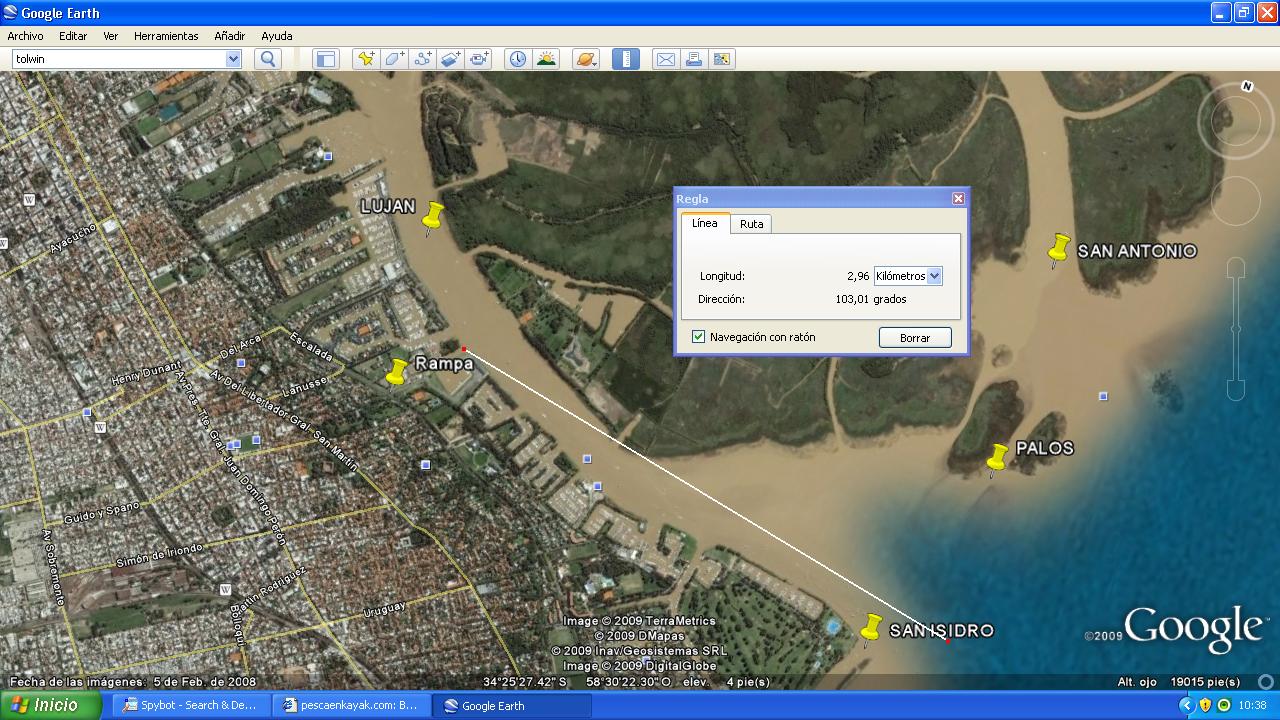Viewport: 1280px width, 720px height.
Task: Select the red start point of the ruler line
Action: [x=464, y=349]
